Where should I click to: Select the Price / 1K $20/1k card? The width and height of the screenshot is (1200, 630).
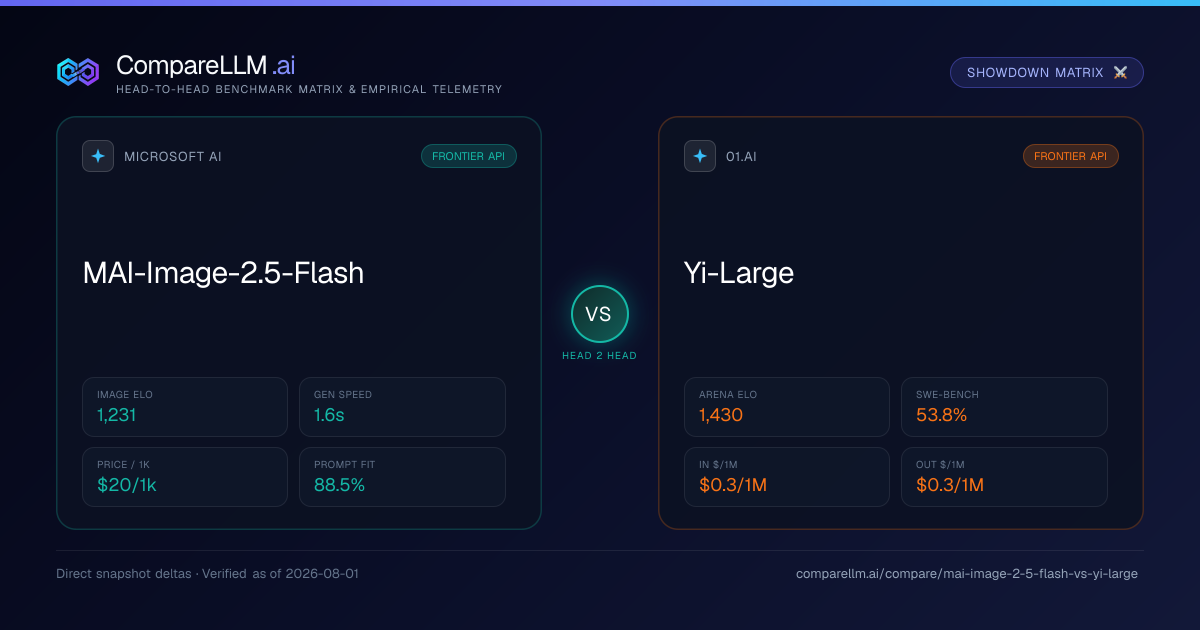(185, 477)
